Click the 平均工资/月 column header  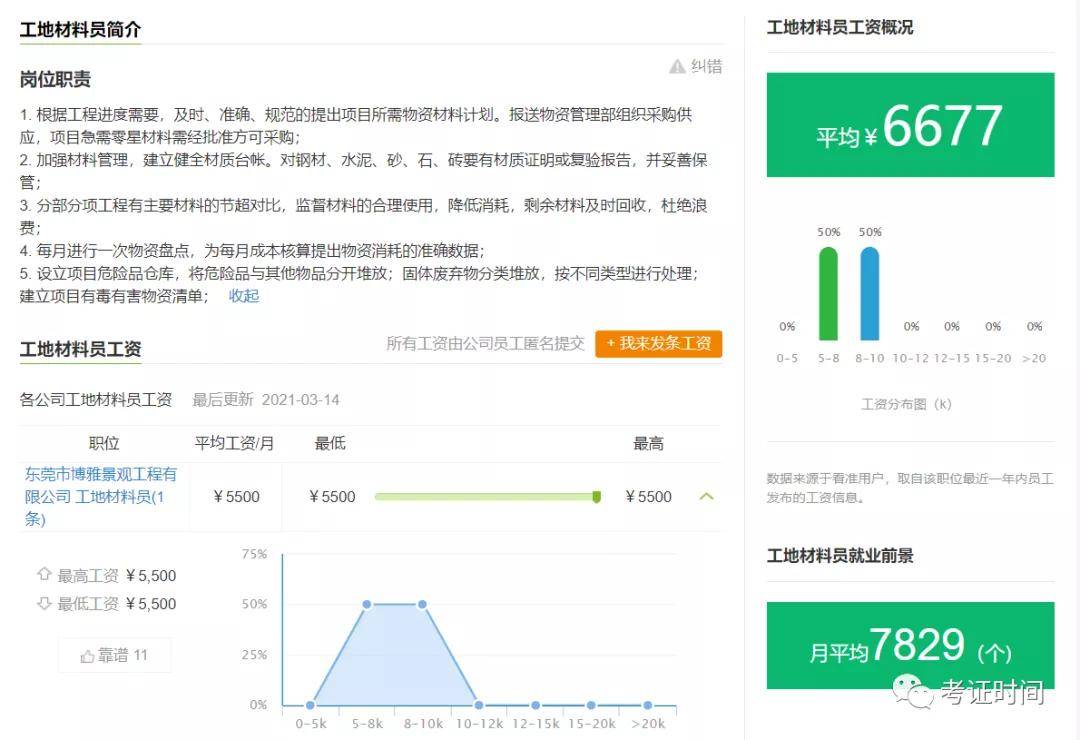[234, 443]
